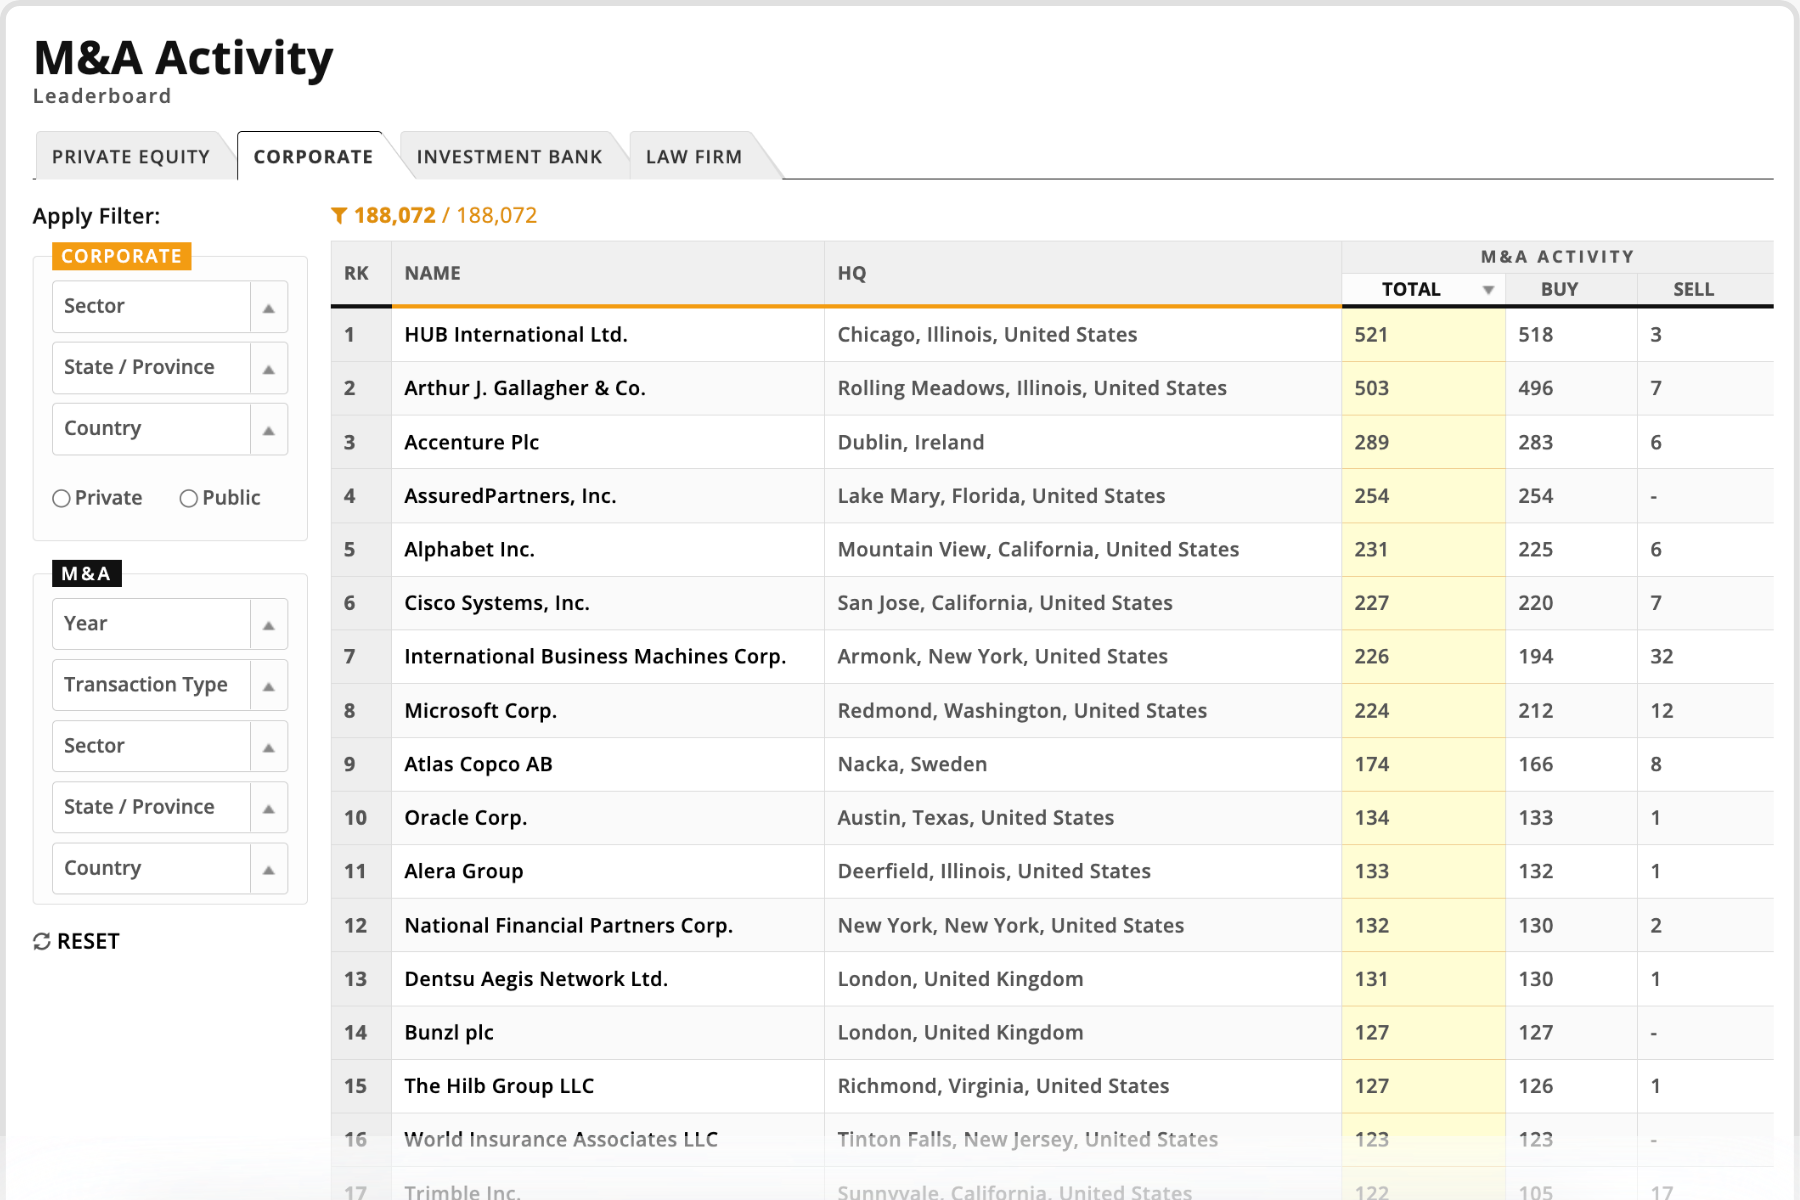The image size is (1800, 1200).
Task: Sort by the BUY column header
Action: click(x=1559, y=290)
